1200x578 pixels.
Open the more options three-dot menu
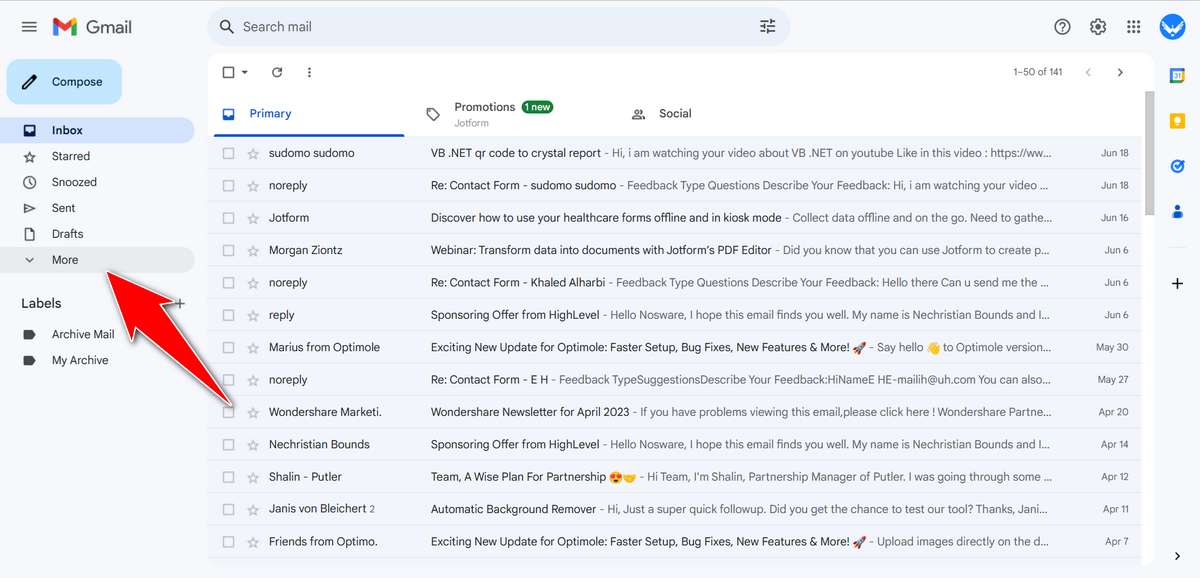point(309,72)
